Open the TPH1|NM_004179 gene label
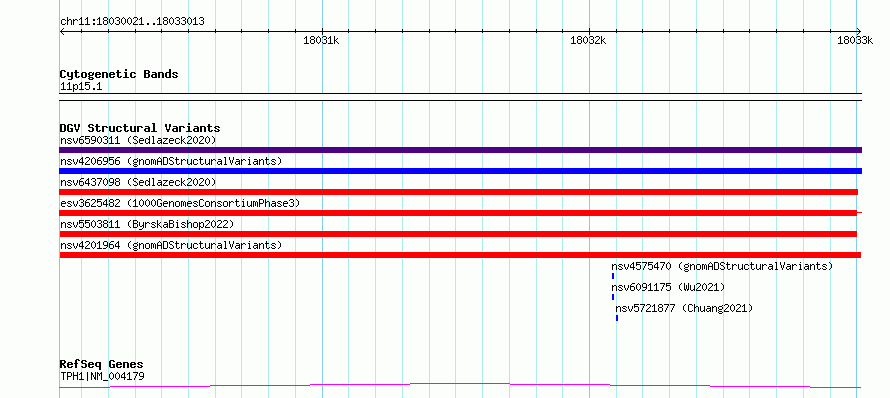Viewport: 890px width, 398px height. (x=102, y=376)
